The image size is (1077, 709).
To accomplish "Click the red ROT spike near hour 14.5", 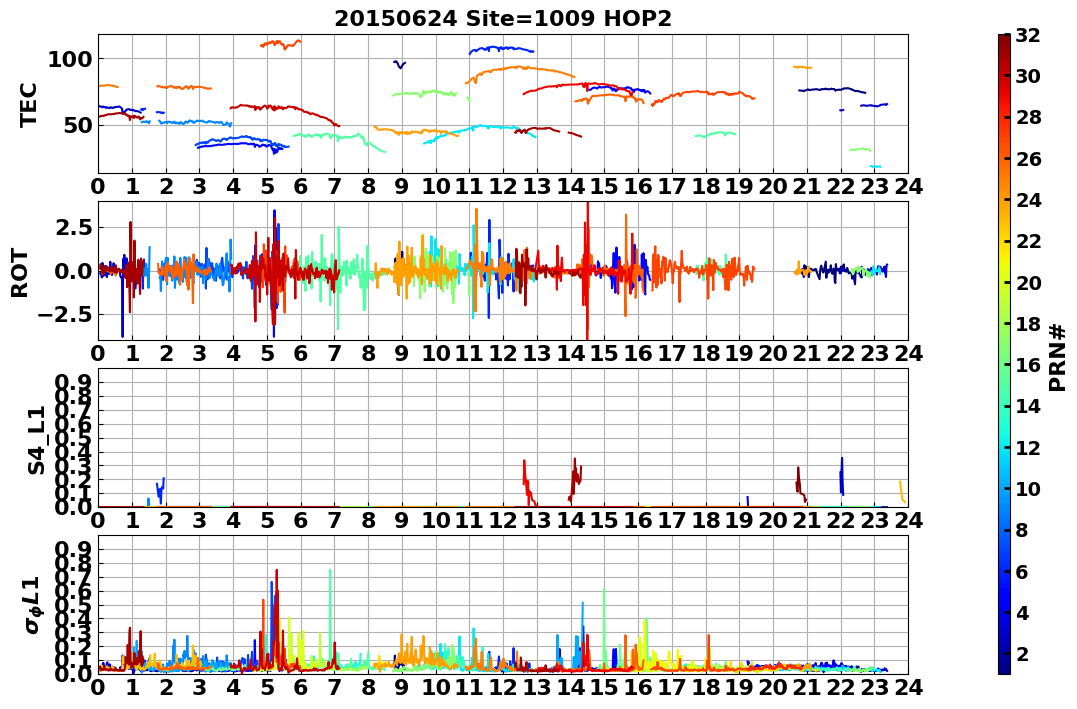I will tap(587, 271).
